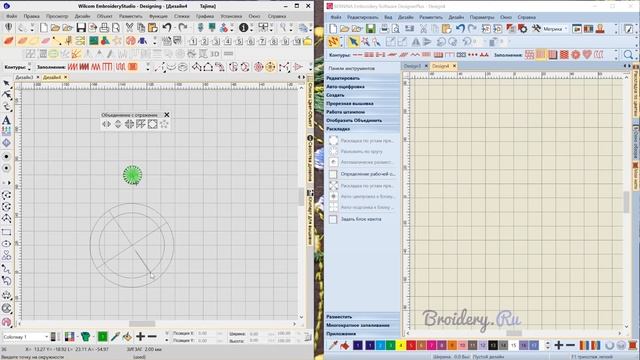640x360 pixels.
Task: Select arrow Select-object tool in Wilcom left toolbar
Action: pyautogui.click(x=6, y=83)
